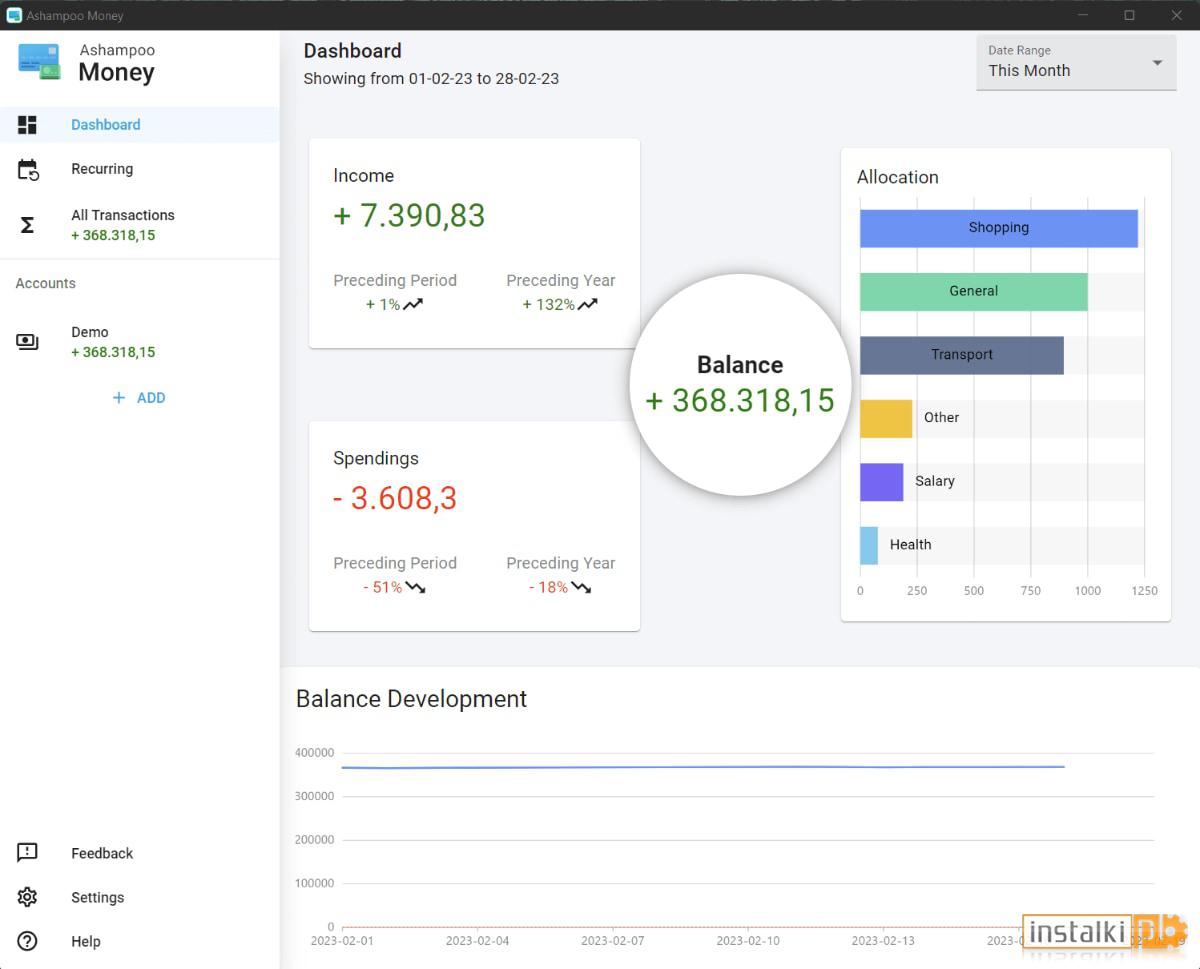This screenshot has width=1200, height=969.
Task: Click the Recurring calendar icon
Action: point(28,169)
